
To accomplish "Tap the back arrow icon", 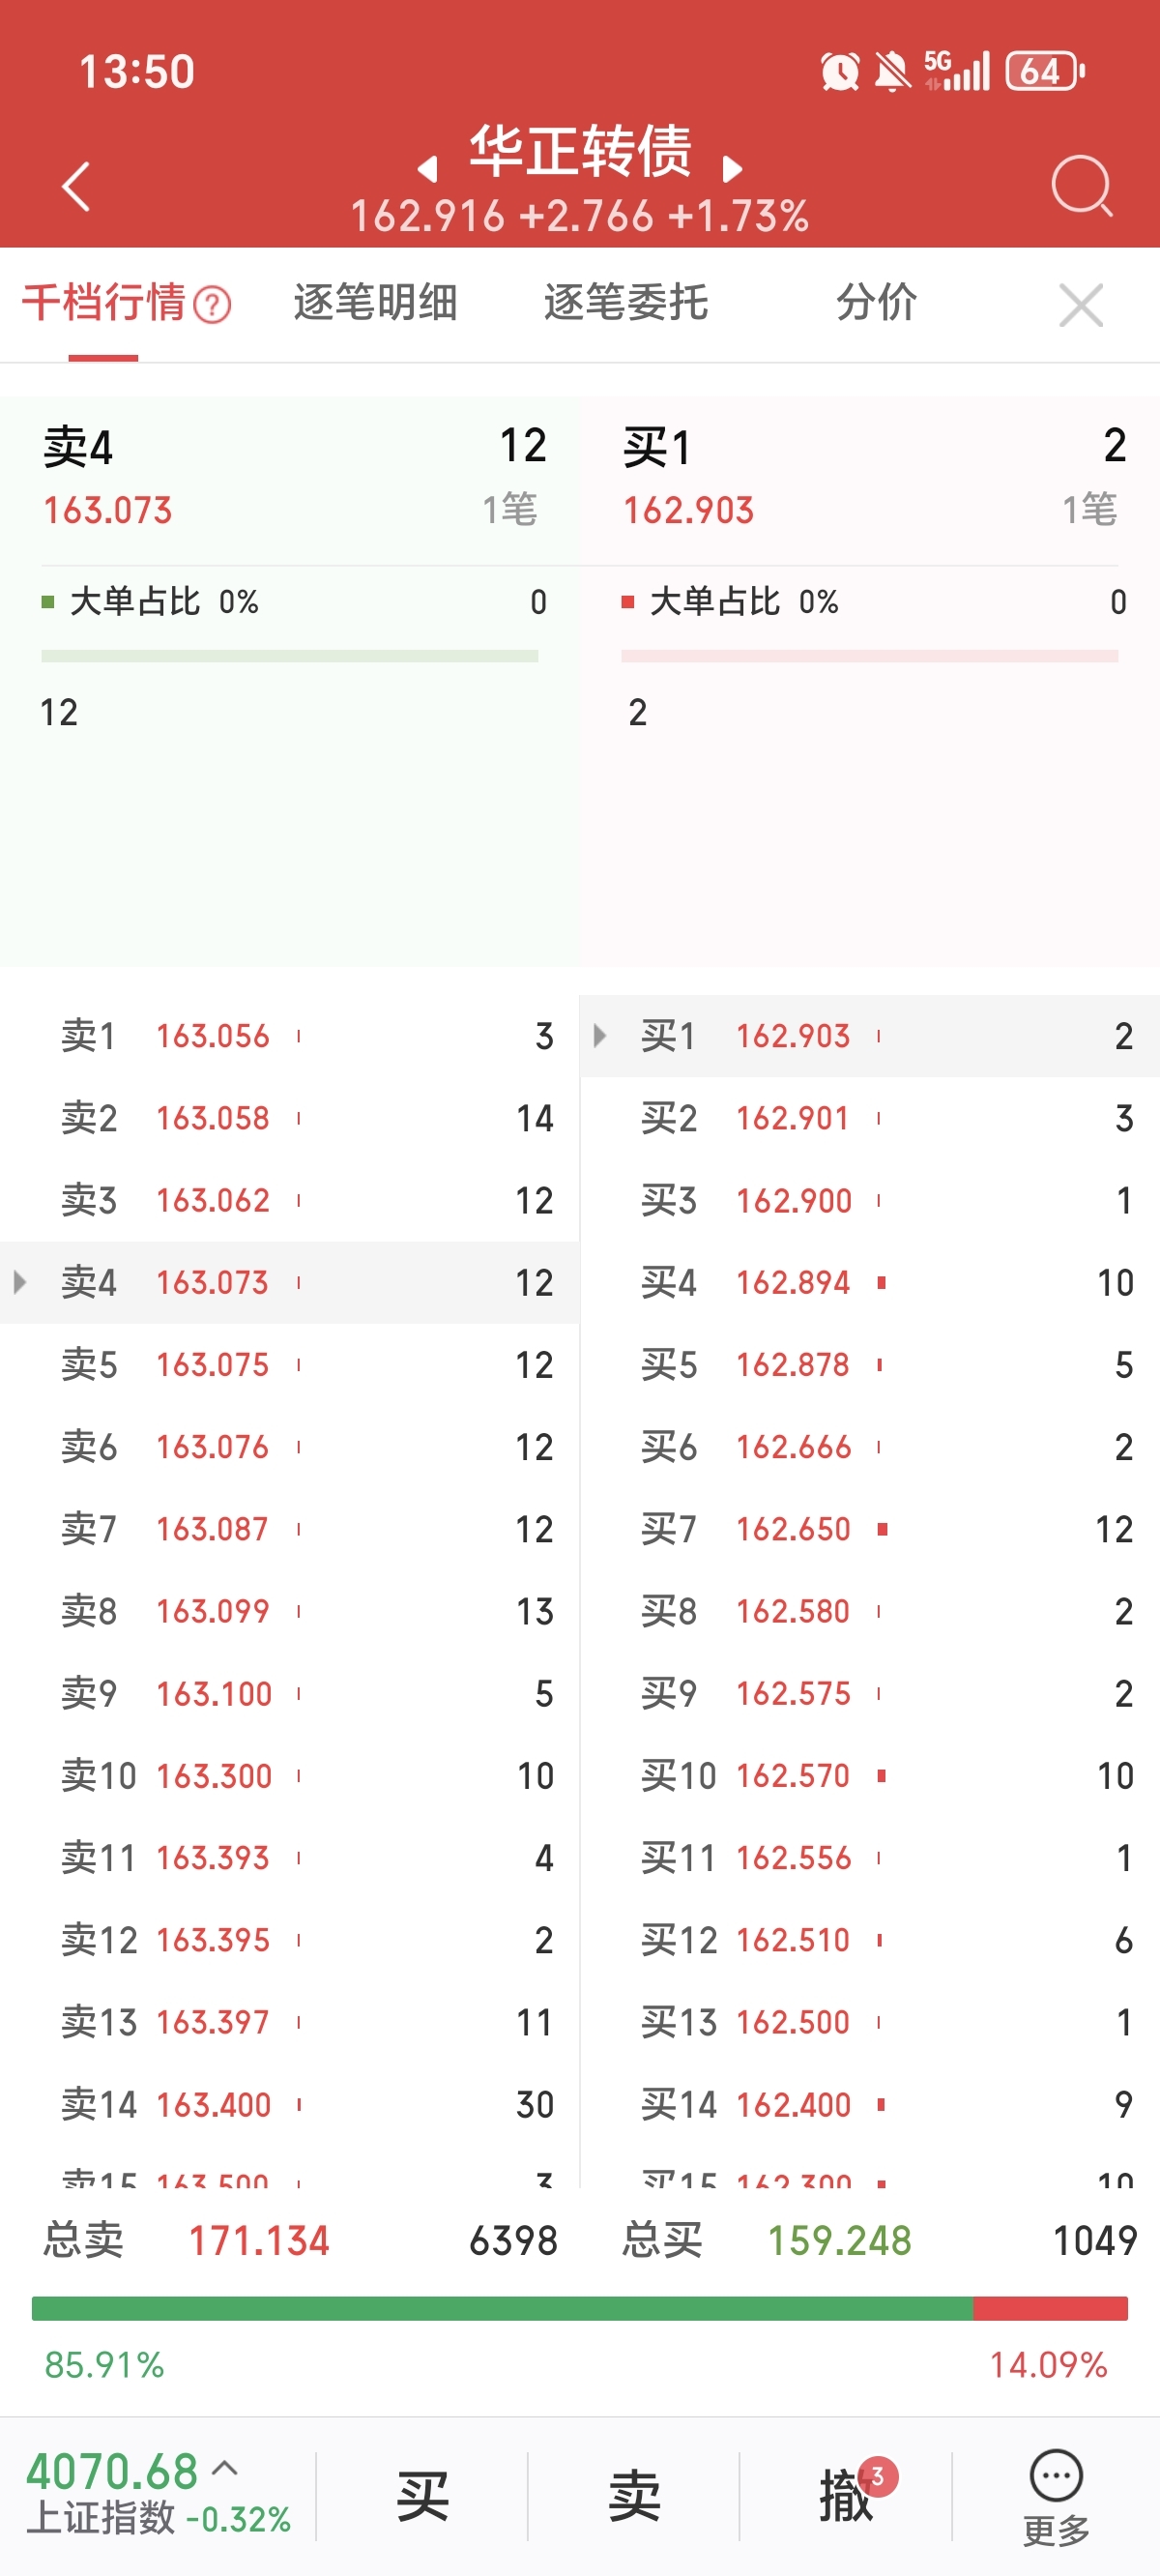I will (76, 186).
